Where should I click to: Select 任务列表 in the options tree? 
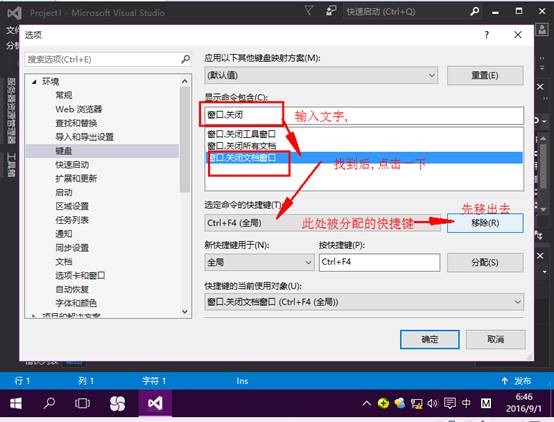(72, 220)
